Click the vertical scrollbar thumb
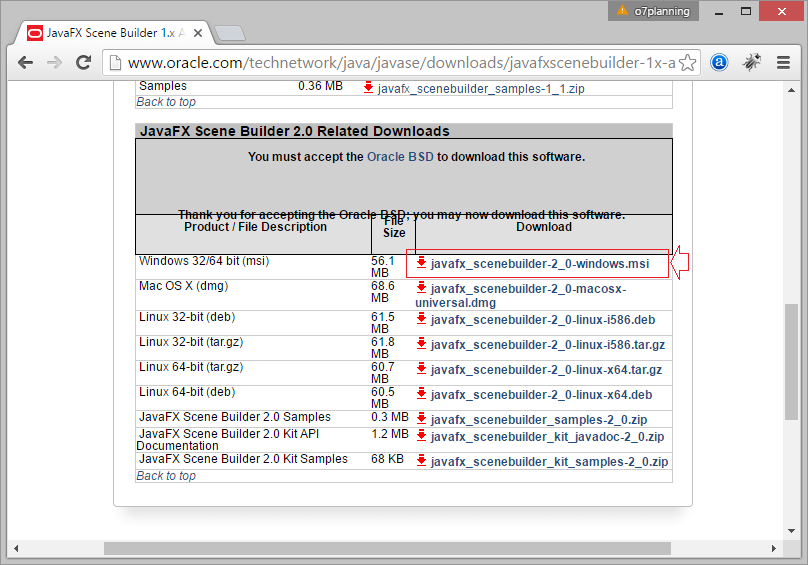 click(x=791, y=362)
